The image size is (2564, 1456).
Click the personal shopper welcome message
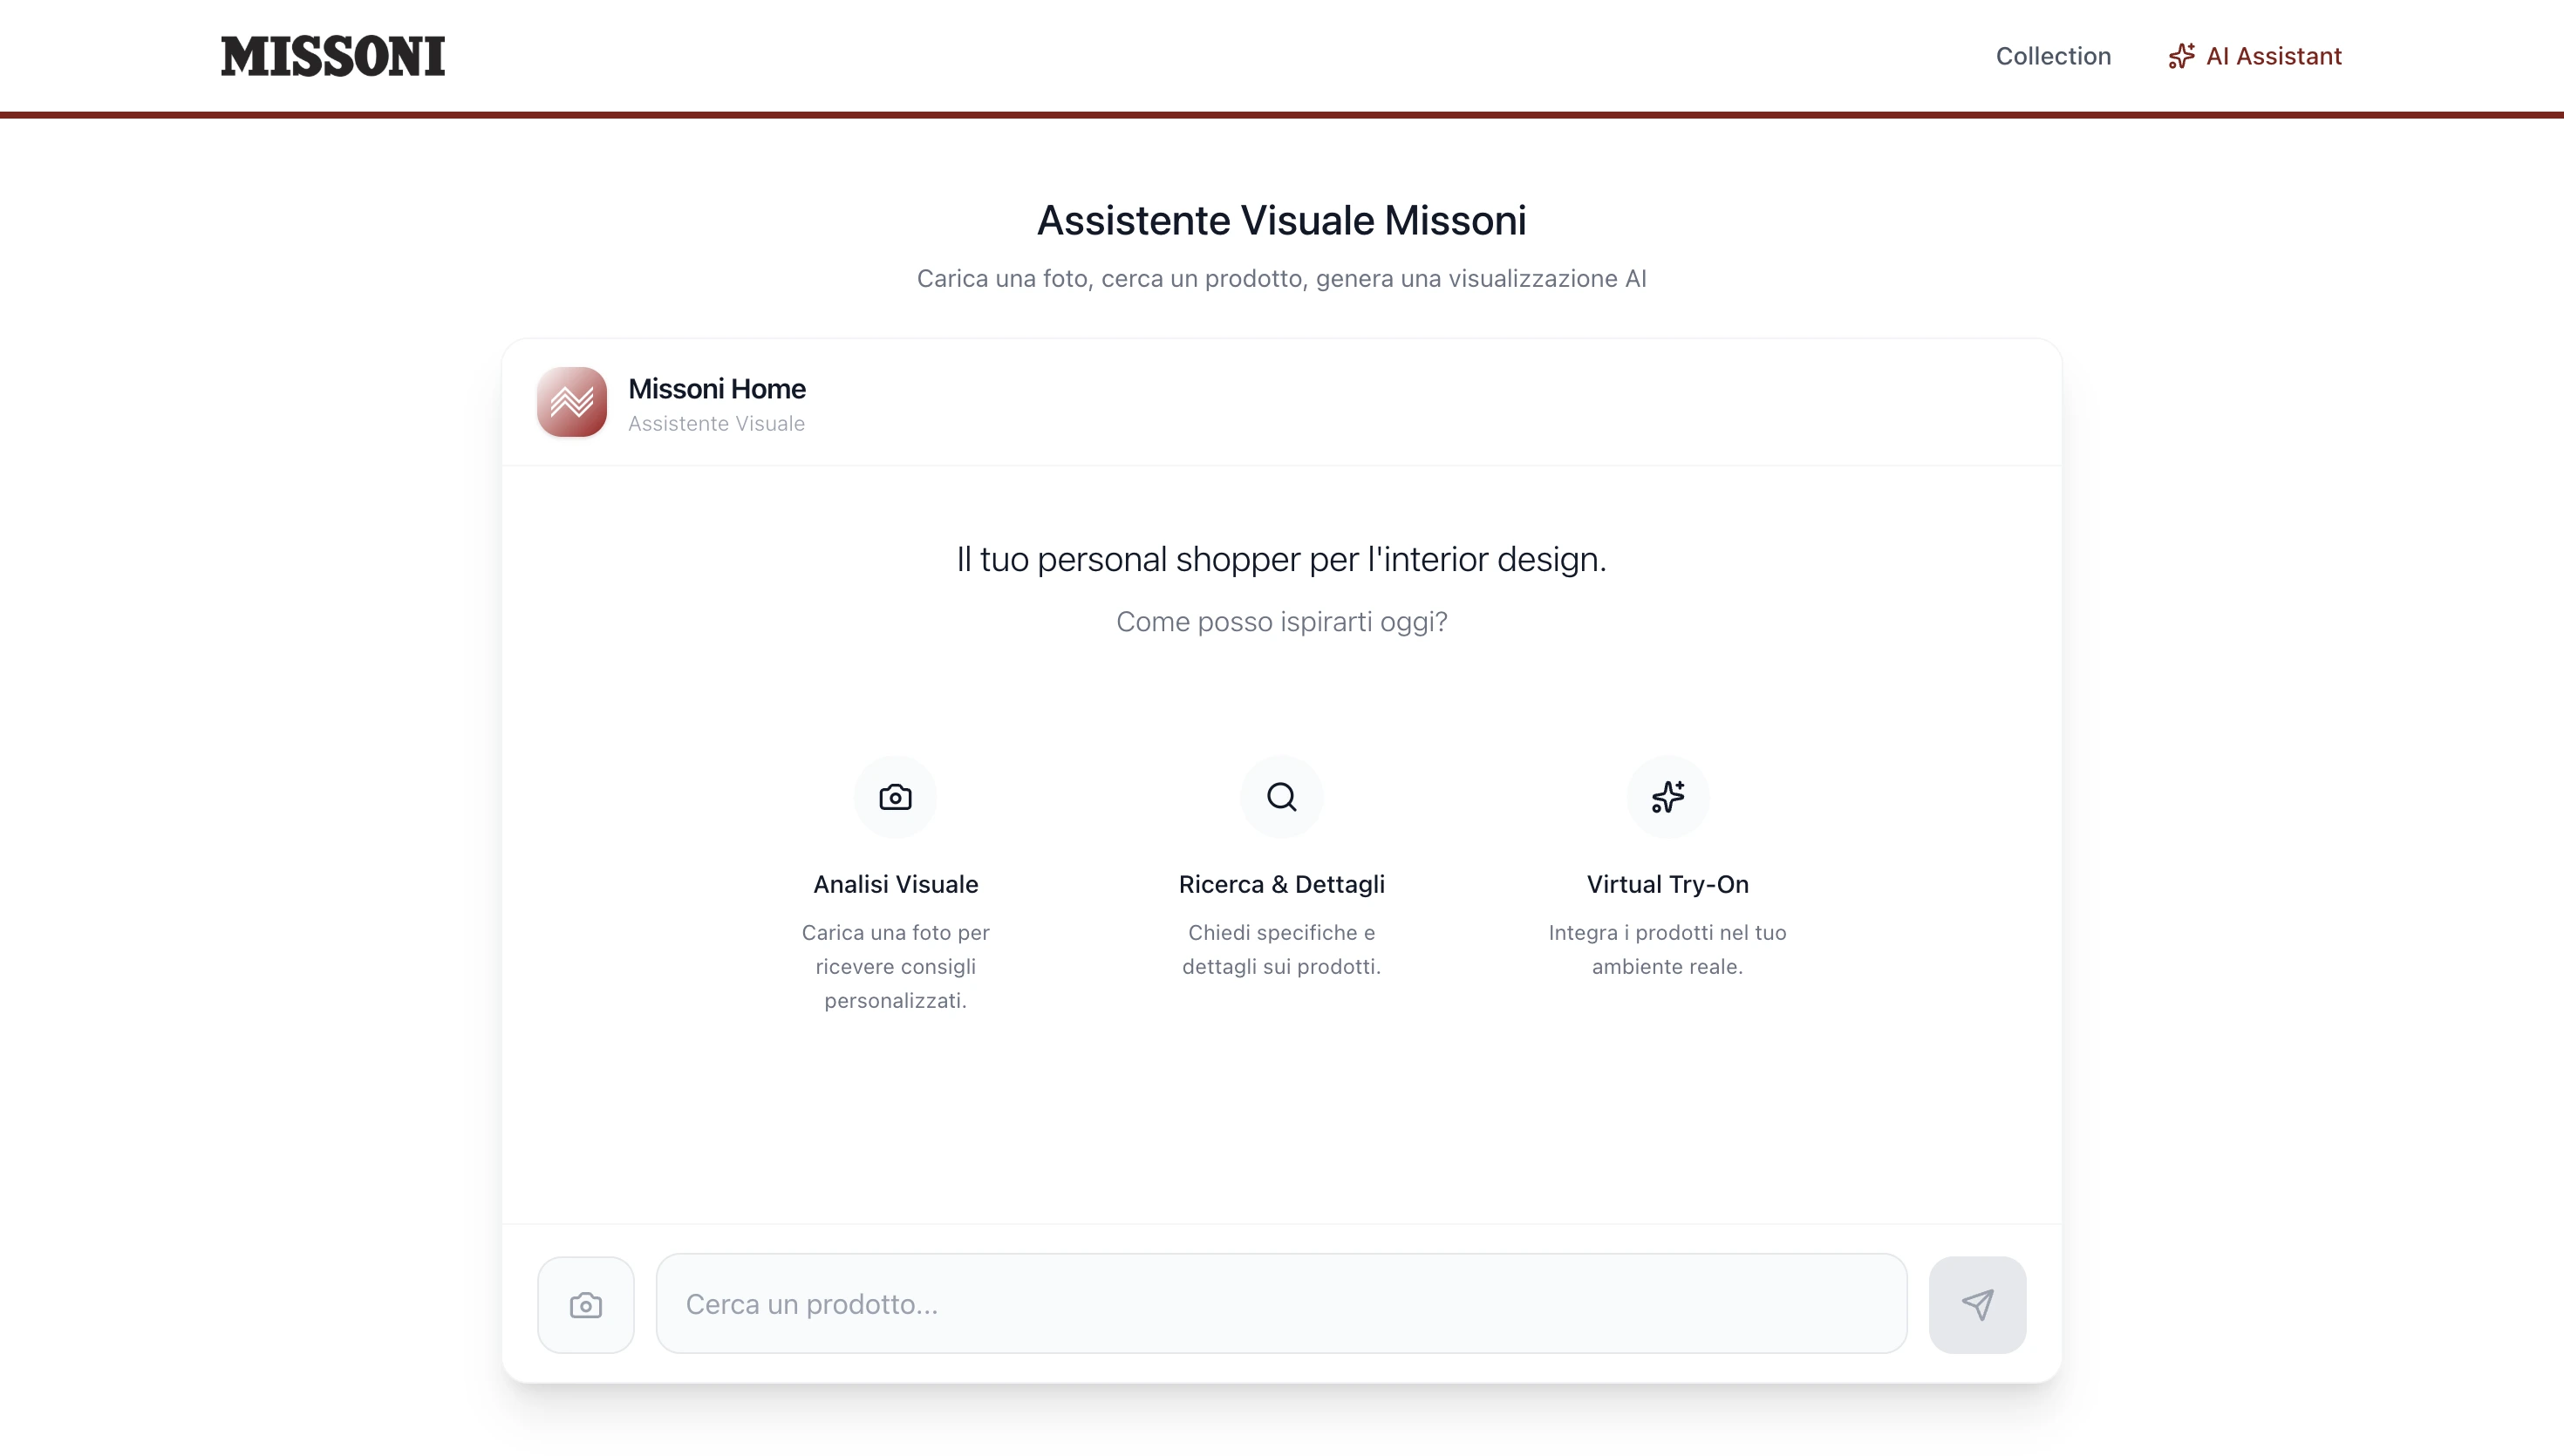click(x=1281, y=559)
